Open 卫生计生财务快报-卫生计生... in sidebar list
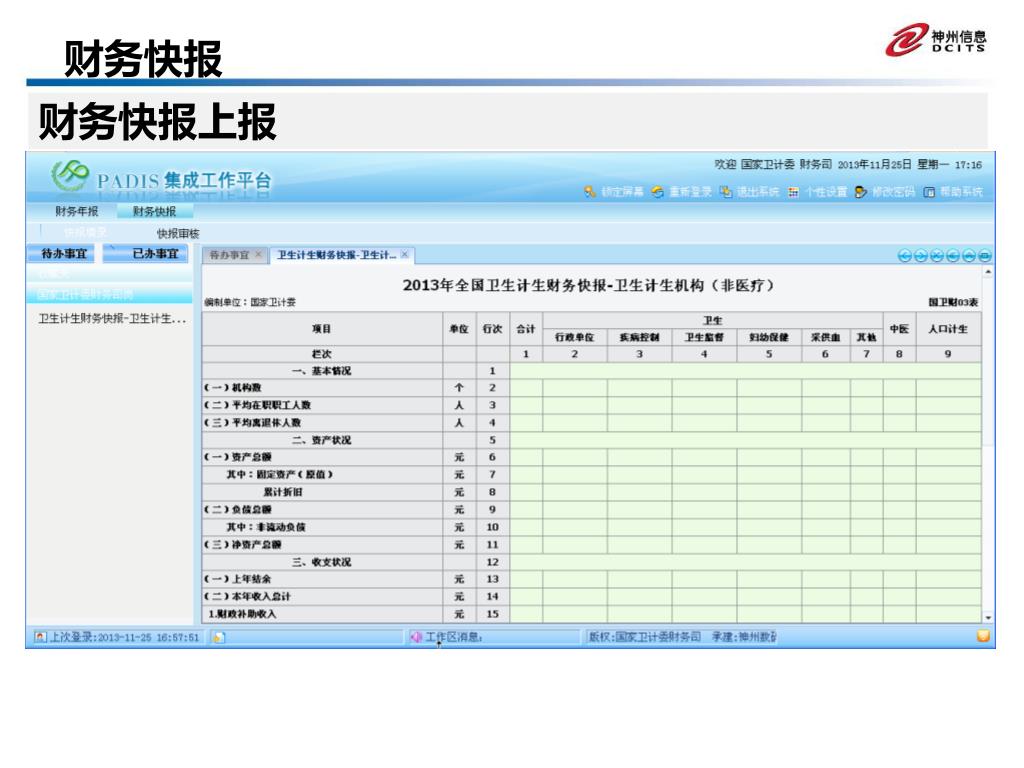This screenshot has width=1024, height=768. [112, 319]
